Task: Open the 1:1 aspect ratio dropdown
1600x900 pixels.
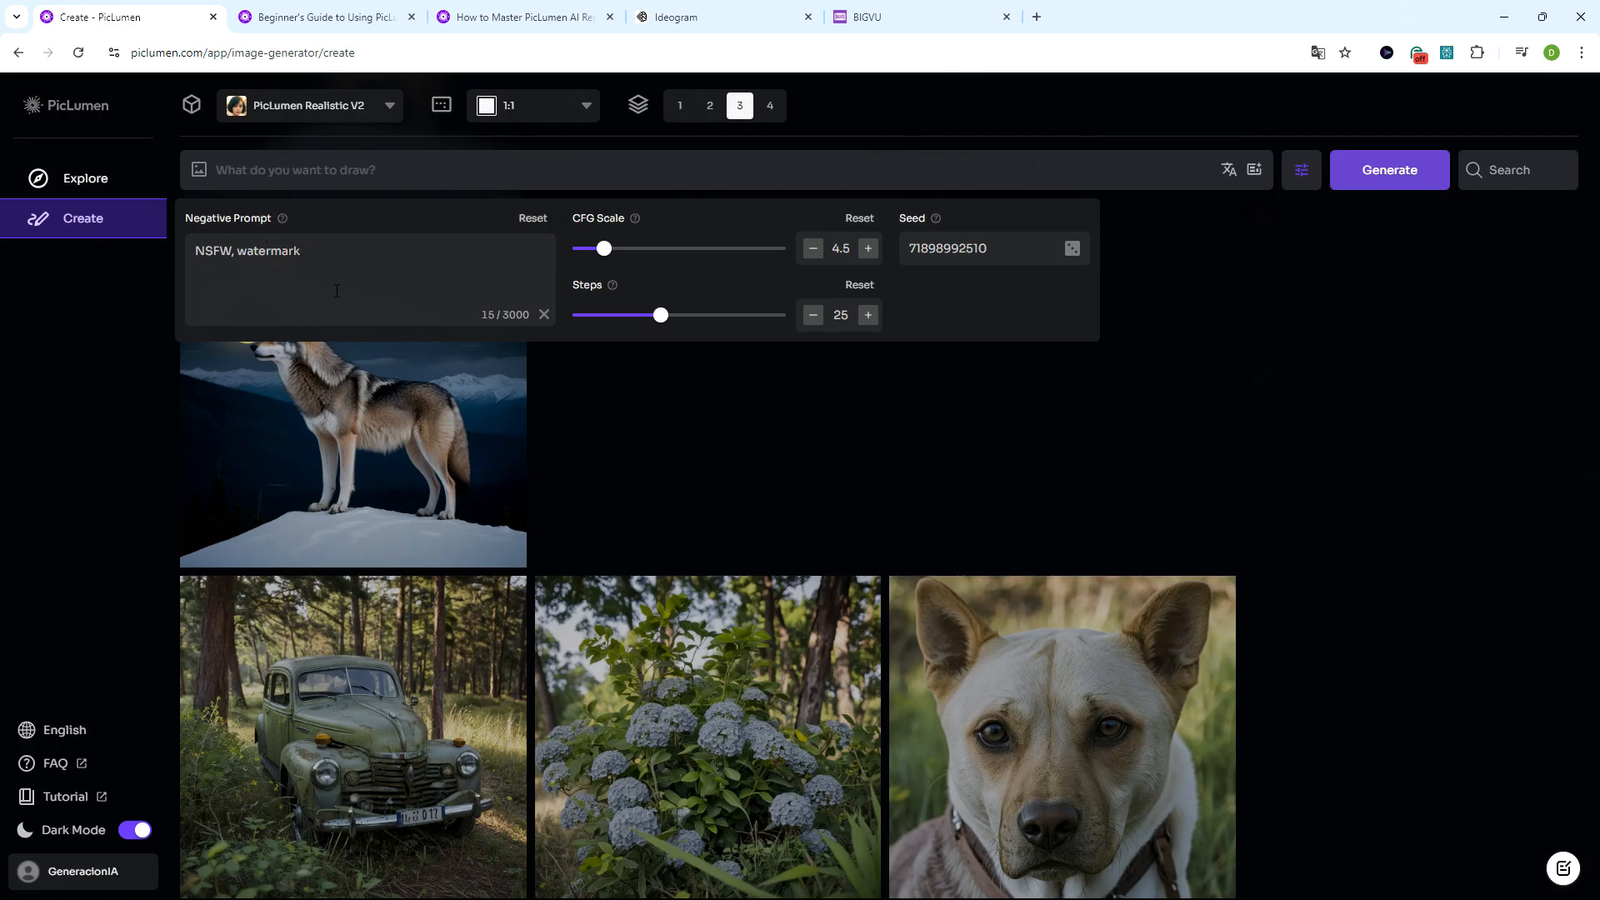Action: tap(533, 105)
